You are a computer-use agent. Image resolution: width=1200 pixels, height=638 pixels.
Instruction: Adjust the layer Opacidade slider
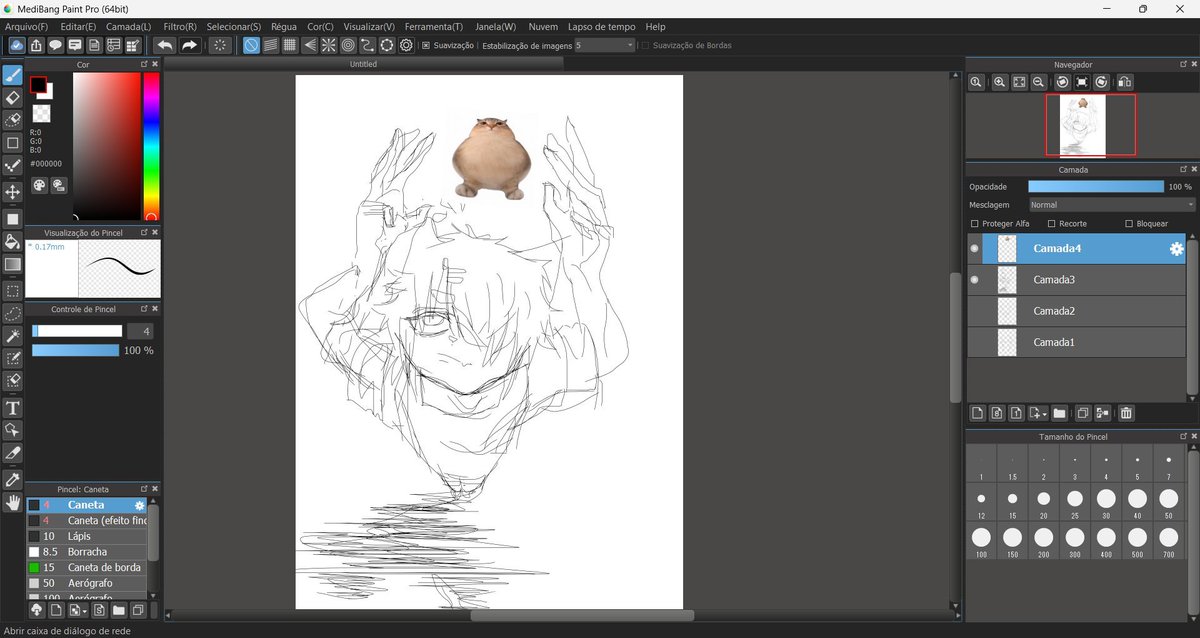1096,187
